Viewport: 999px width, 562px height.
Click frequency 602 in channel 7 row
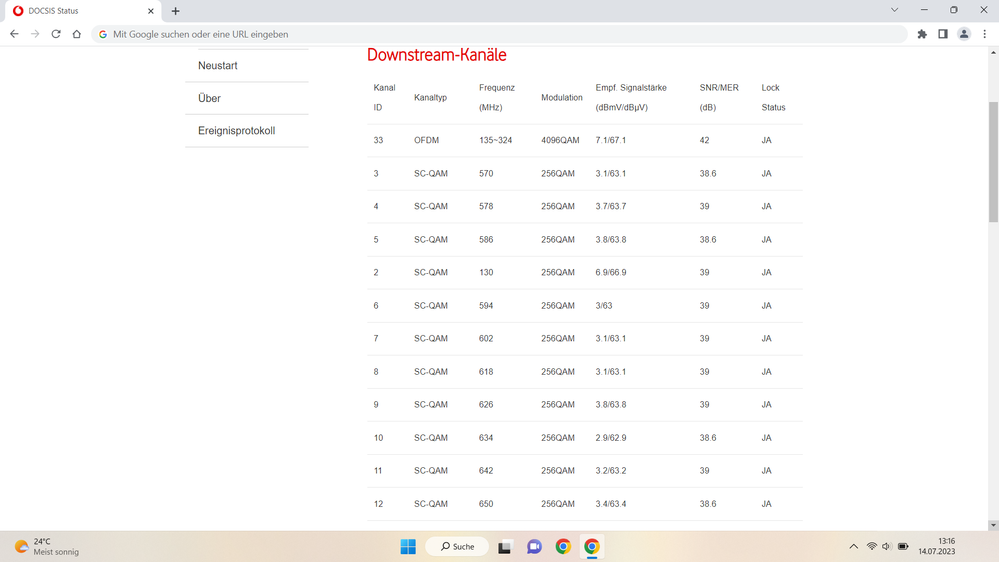coord(486,338)
